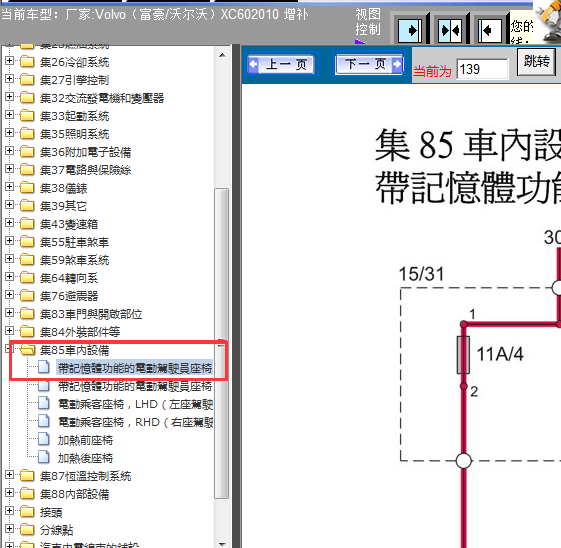Expand the 集36附加電子設備 folder
561x548 pixels.
(9, 151)
